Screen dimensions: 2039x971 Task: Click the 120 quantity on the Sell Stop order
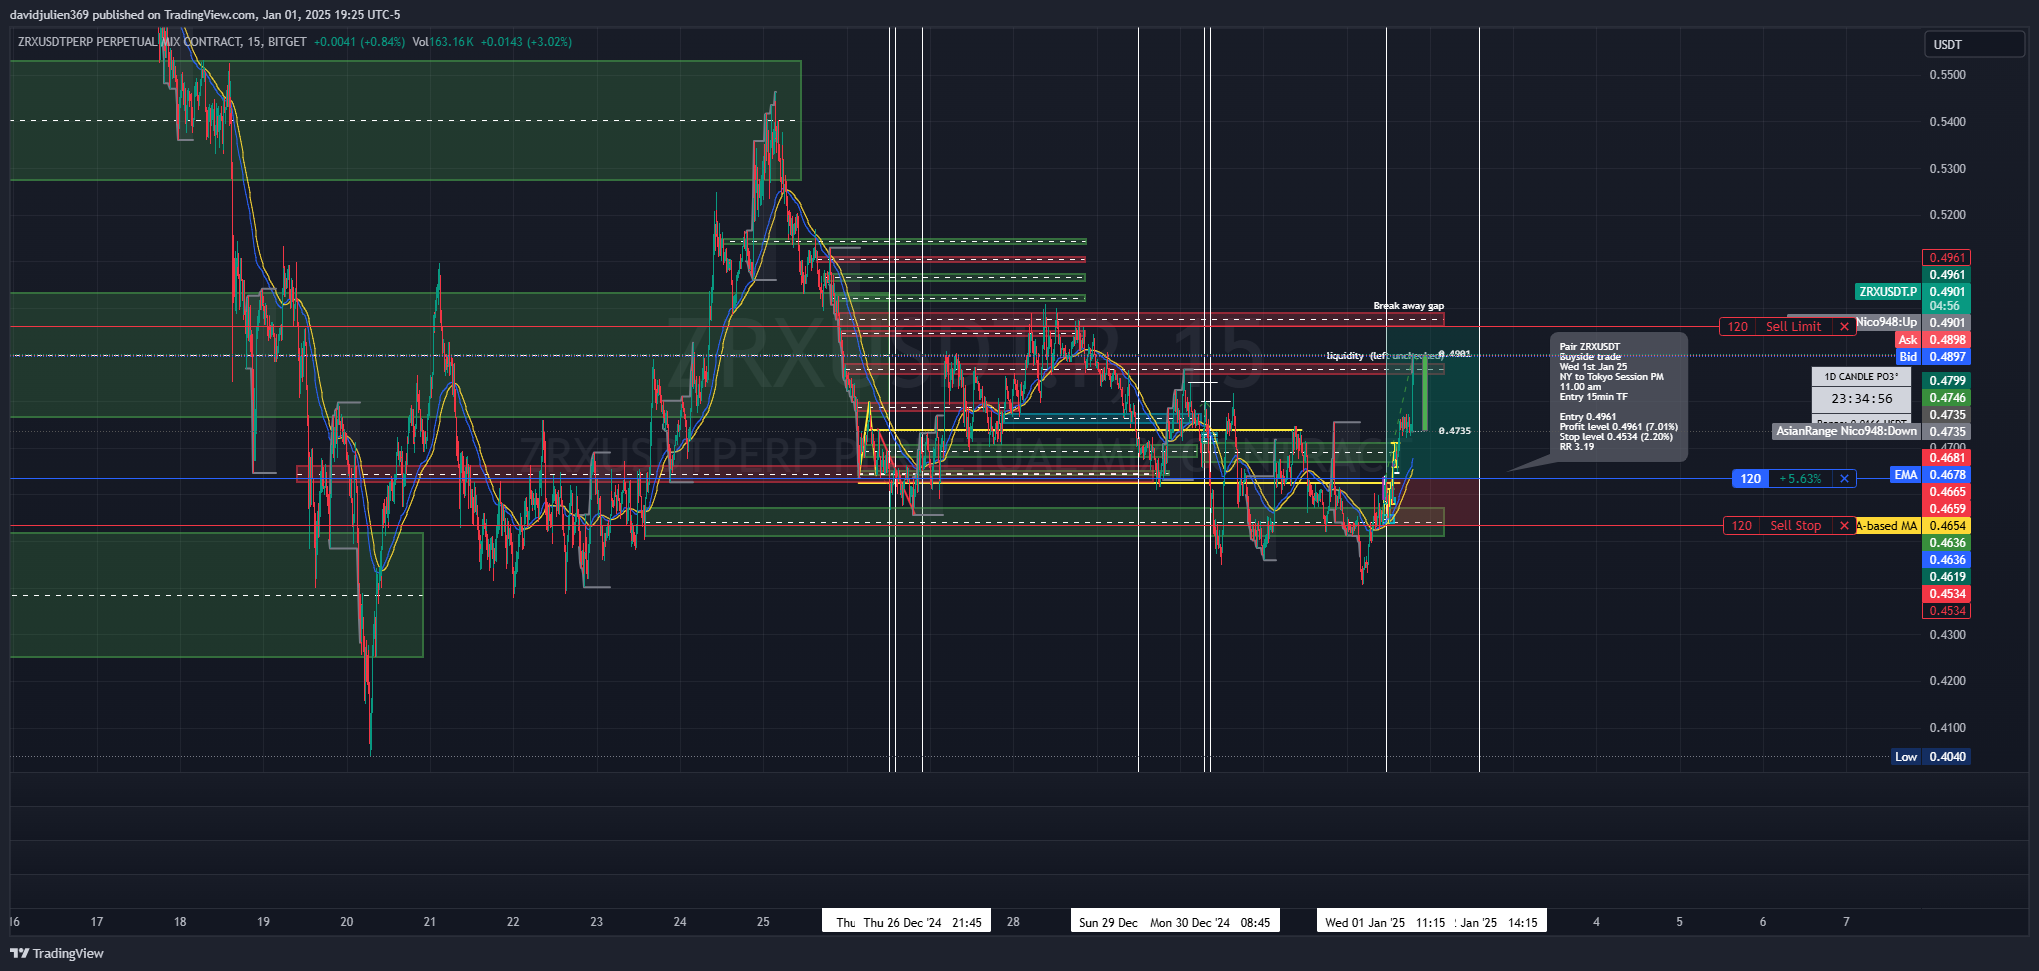1742,526
